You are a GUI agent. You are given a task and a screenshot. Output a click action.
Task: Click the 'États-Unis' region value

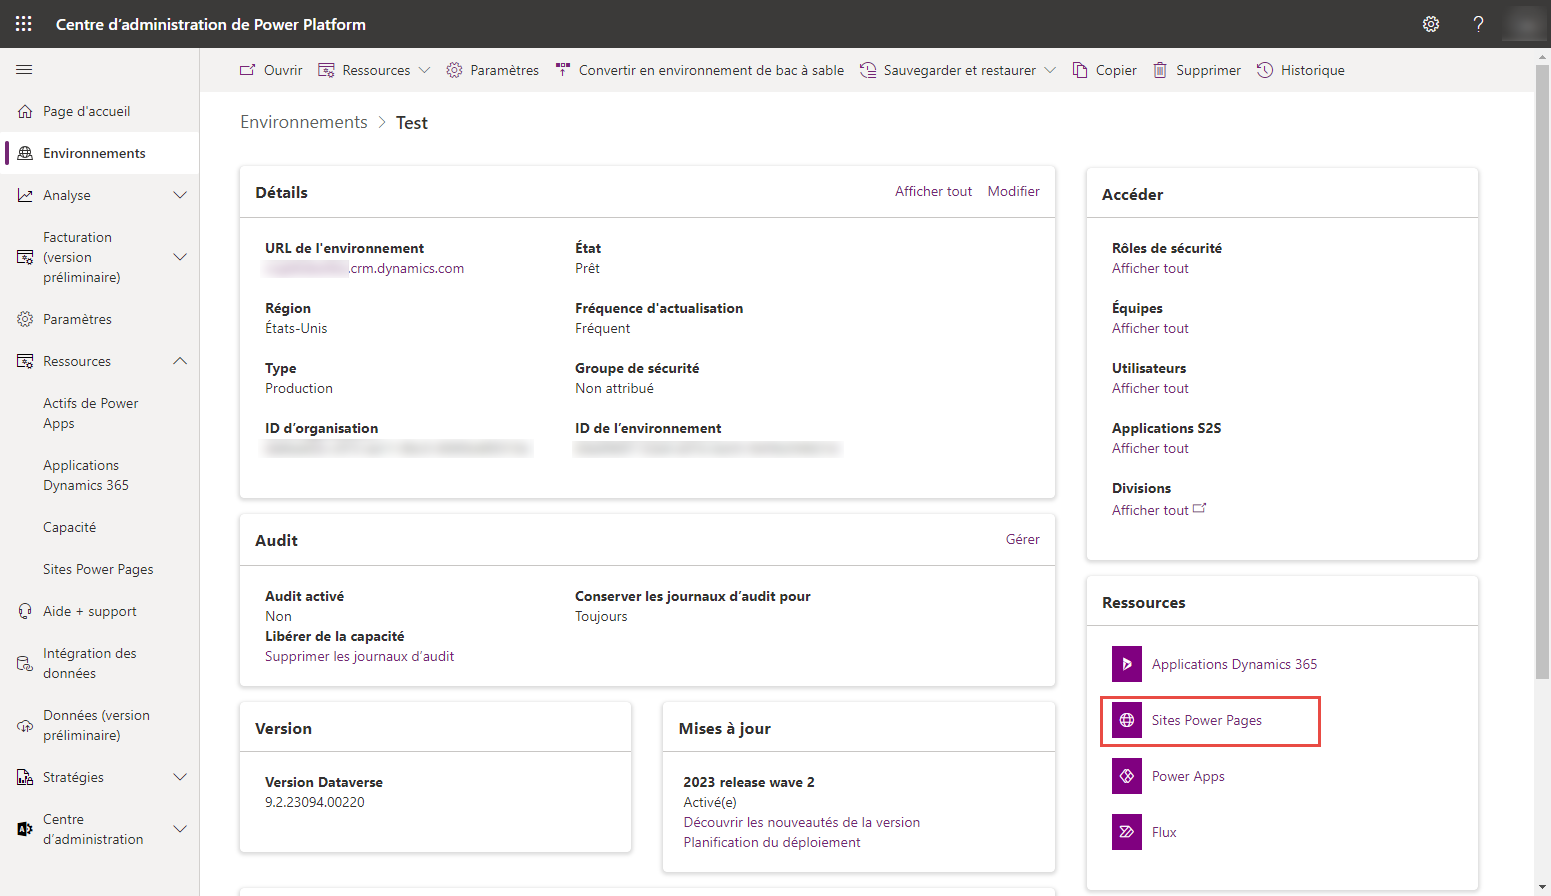[296, 328]
